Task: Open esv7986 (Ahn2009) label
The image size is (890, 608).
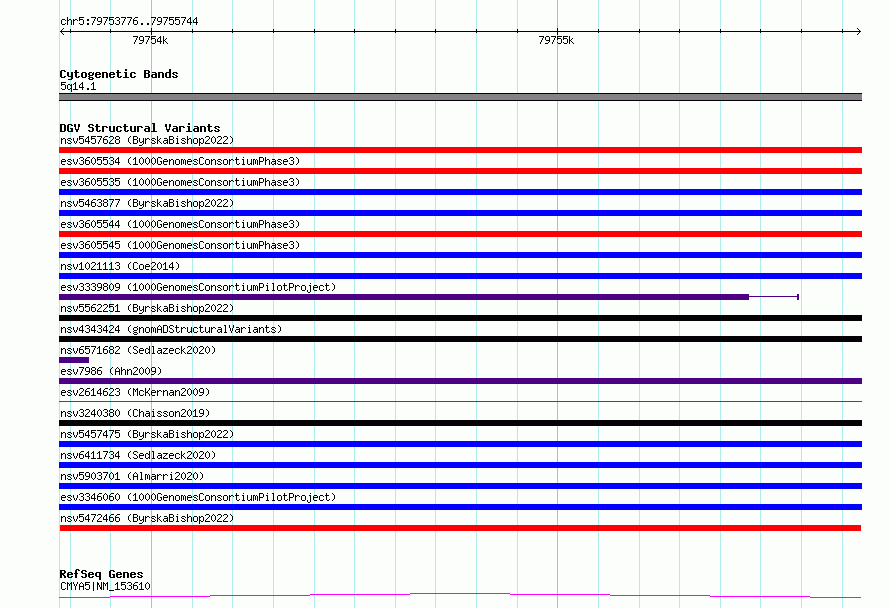Action: (111, 371)
